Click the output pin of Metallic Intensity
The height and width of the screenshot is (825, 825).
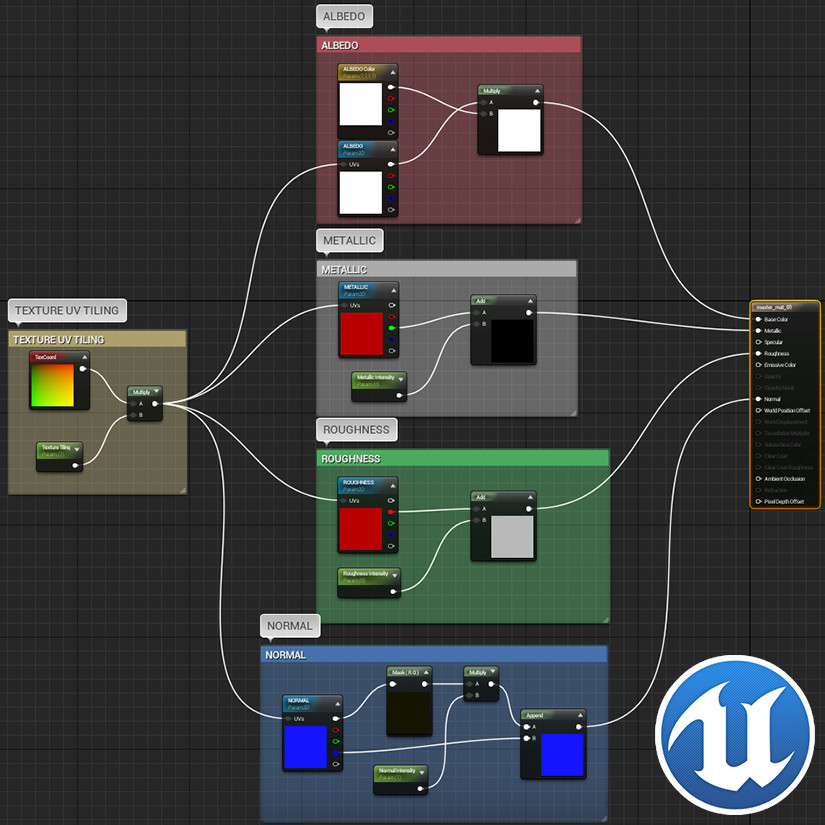[x=399, y=395]
